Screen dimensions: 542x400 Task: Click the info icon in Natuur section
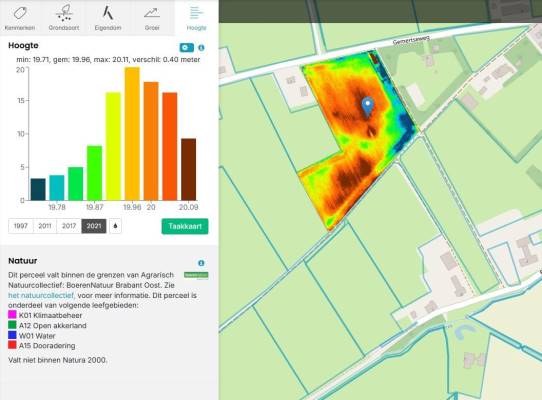tap(201, 263)
